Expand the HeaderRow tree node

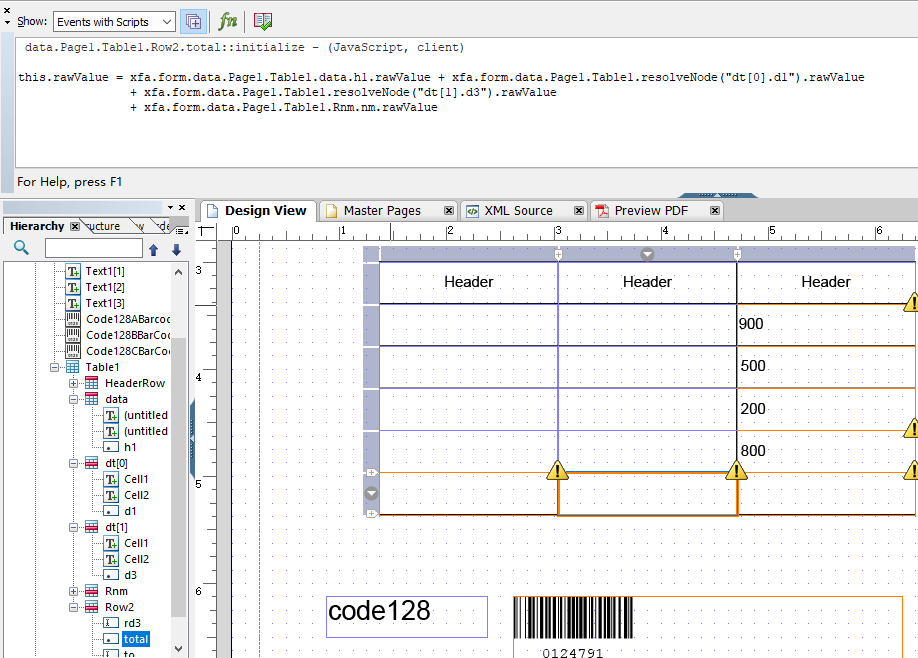(74, 383)
